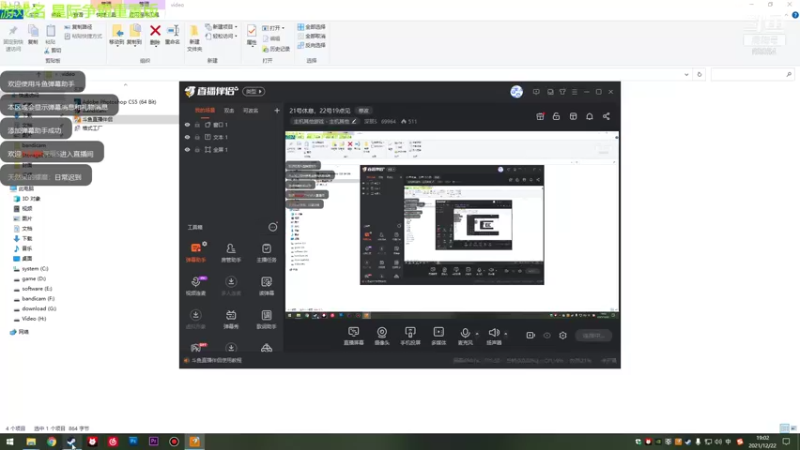Screen dimensions: 800x450
Task: Click the 扬声器 speaker icon
Action: [493, 333]
